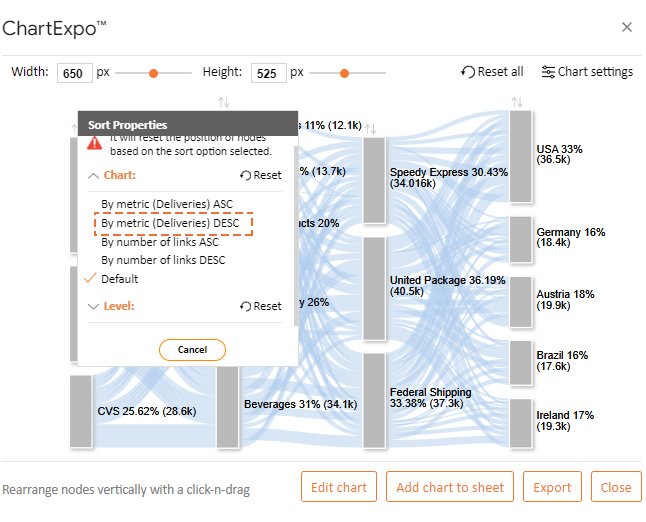Click the Export button
The image size is (646, 522).
[552, 487]
